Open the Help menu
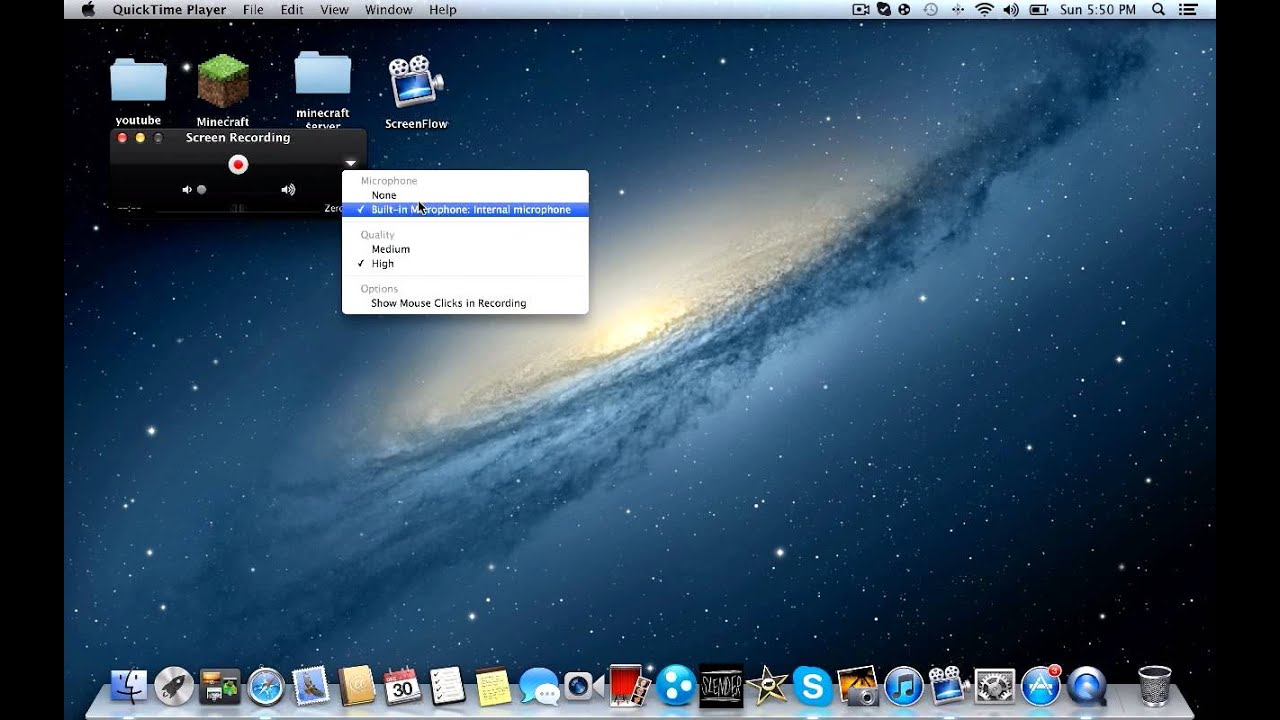The height and width of the screenshot is (720, 1280). 443,10
